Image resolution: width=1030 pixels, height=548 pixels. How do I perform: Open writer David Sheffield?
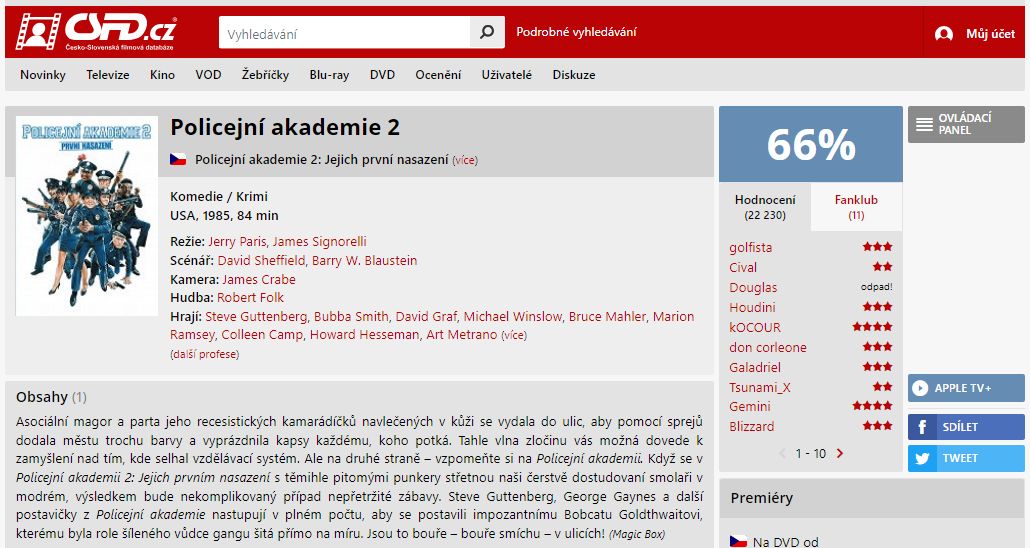tap(261, 261)
